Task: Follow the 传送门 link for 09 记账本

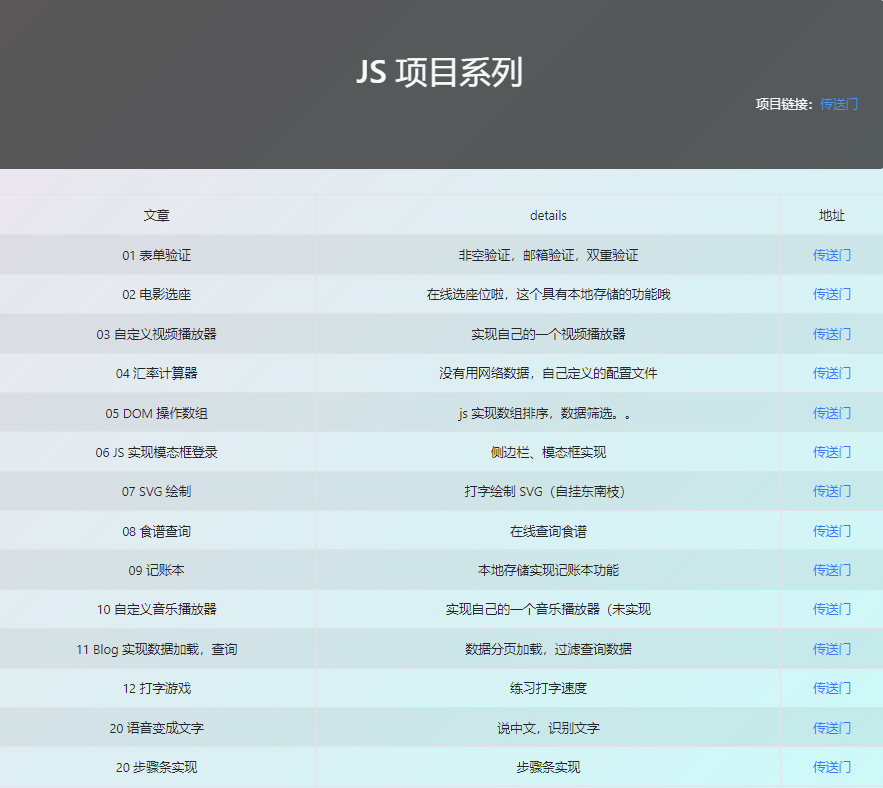Action: tap(831, 570)
